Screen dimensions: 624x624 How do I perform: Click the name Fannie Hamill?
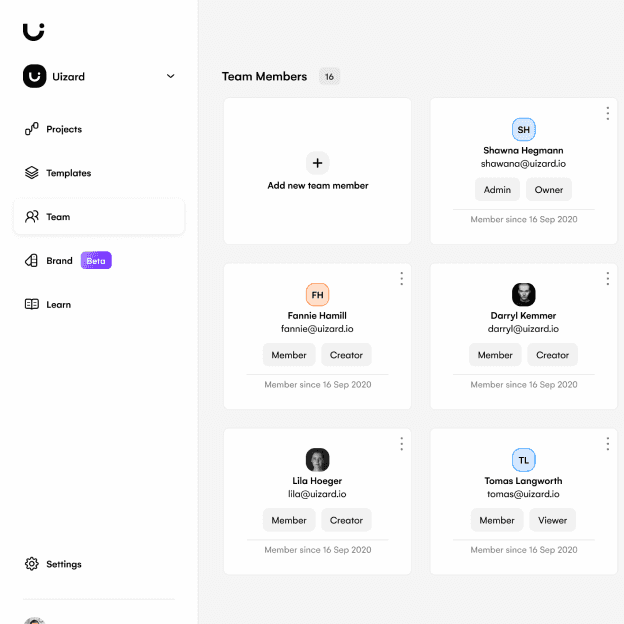click(x=317, y=316)
